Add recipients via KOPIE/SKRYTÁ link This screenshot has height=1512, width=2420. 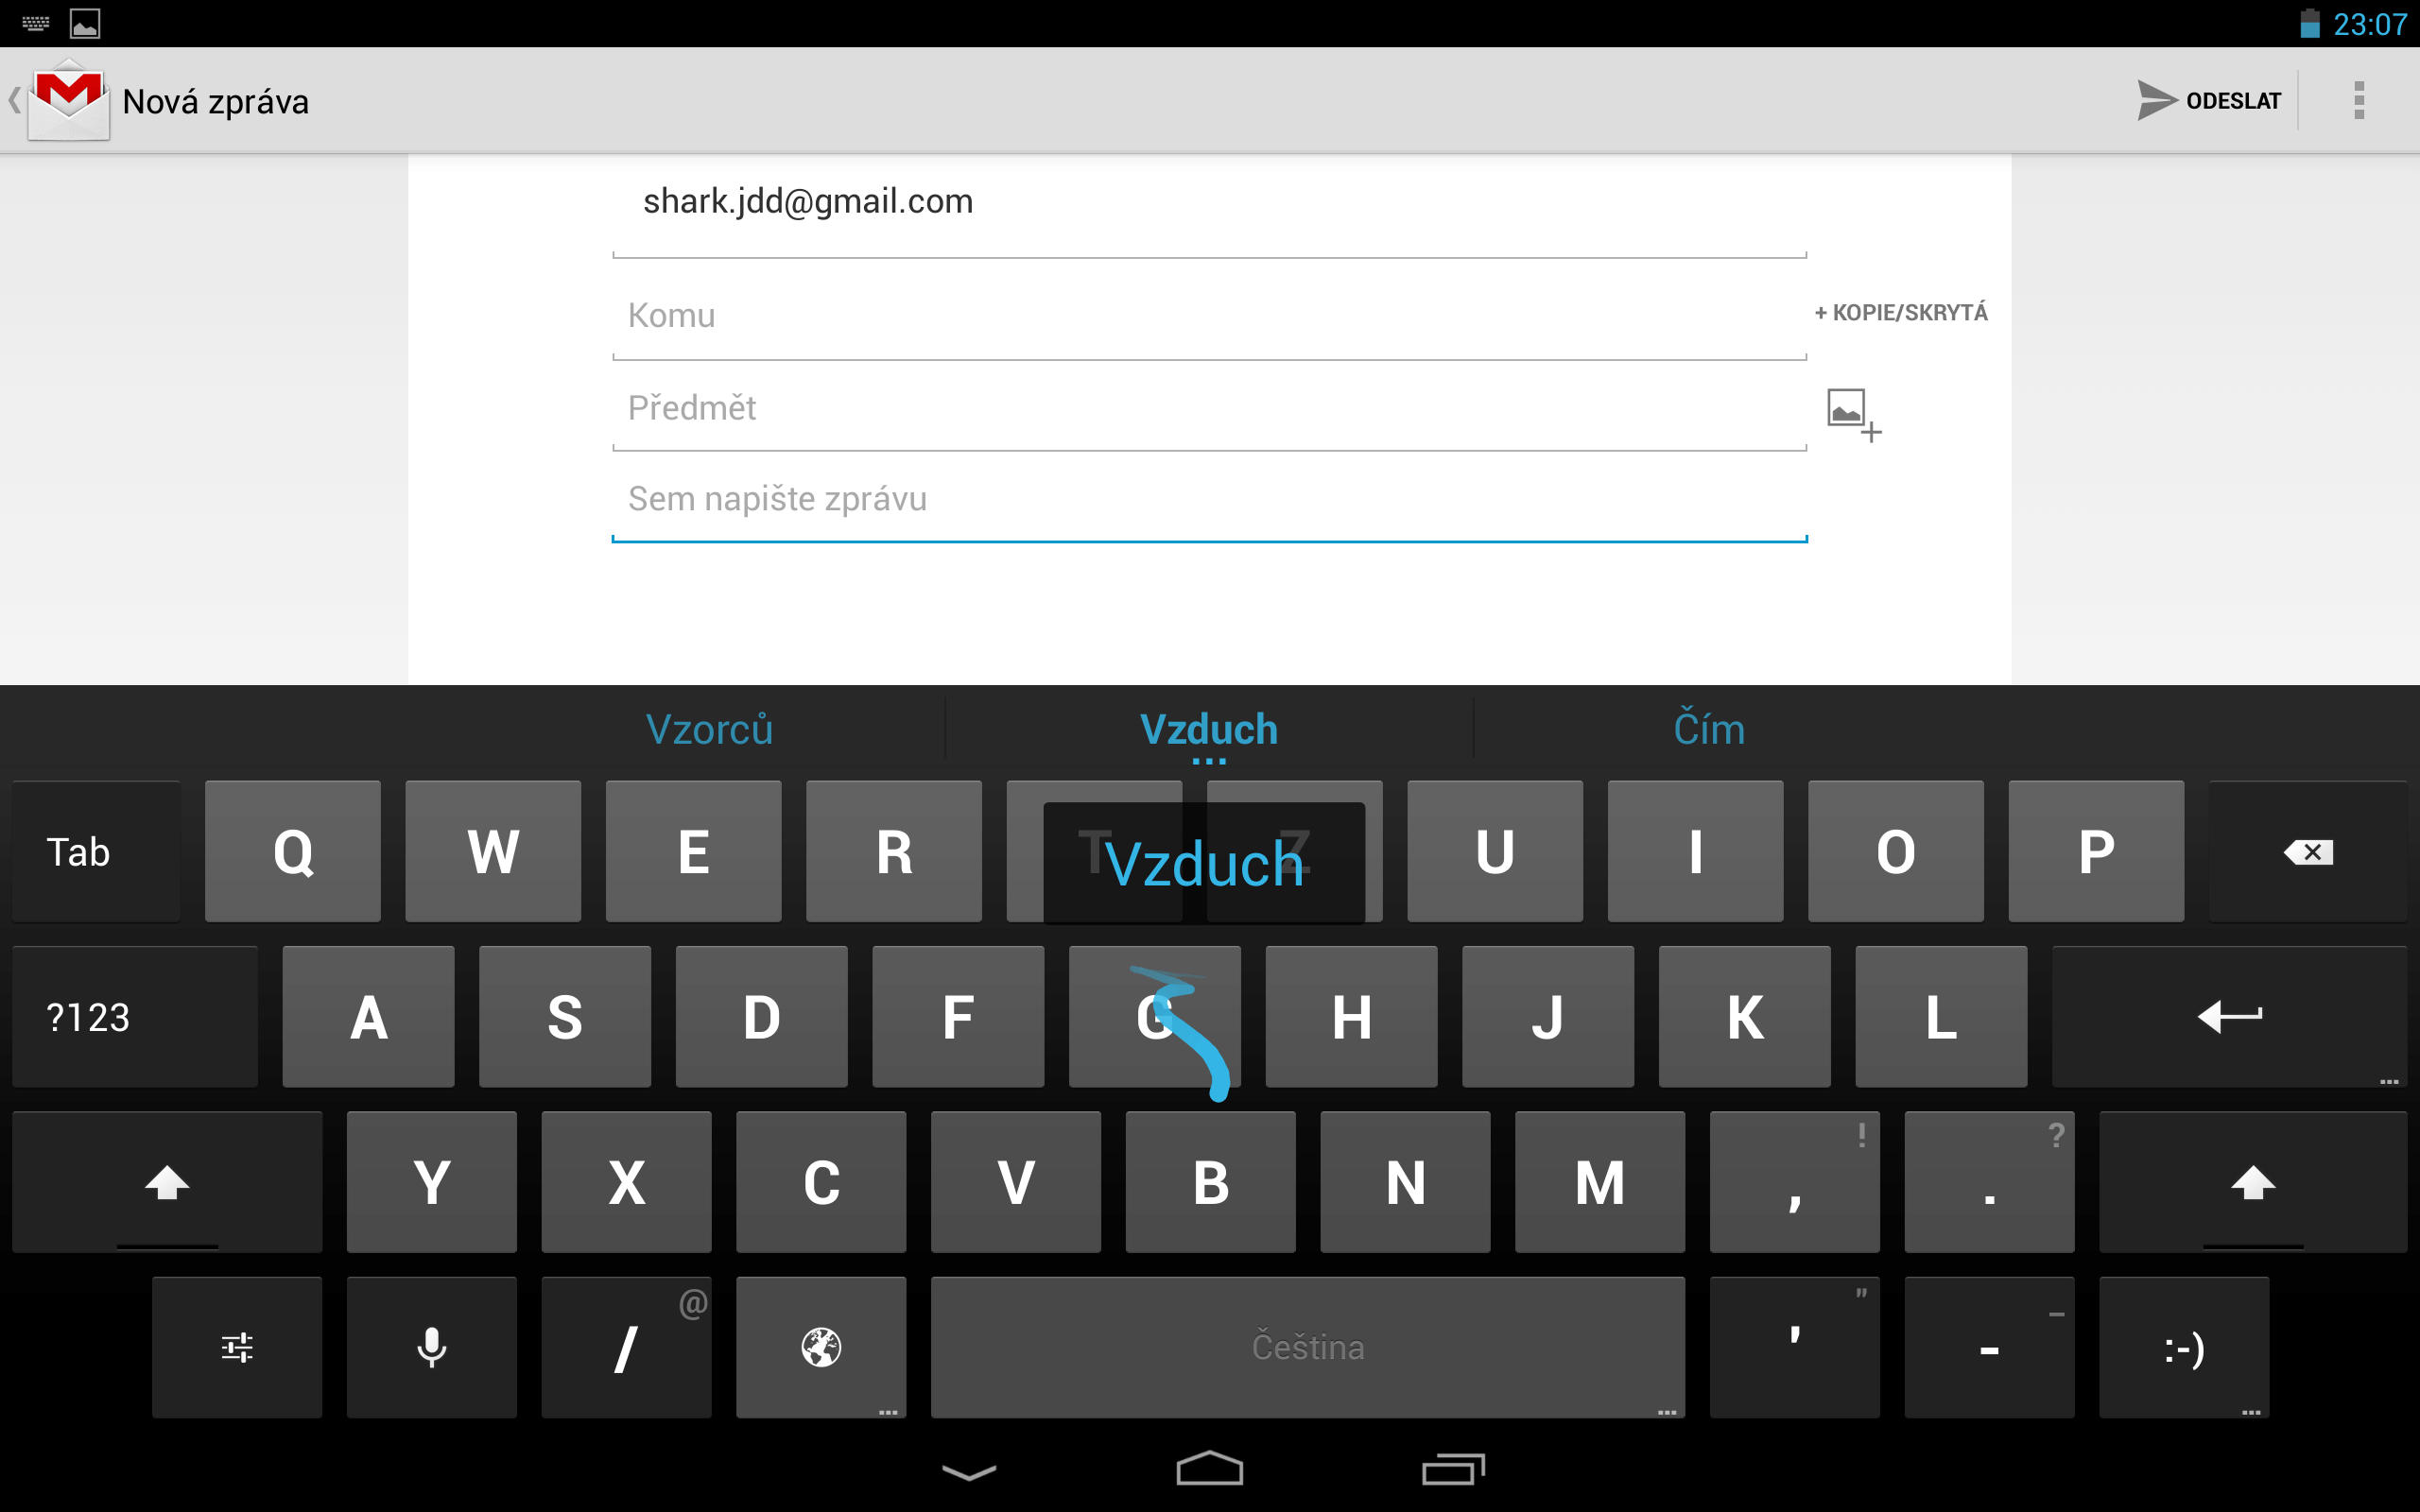point(1901,313)
